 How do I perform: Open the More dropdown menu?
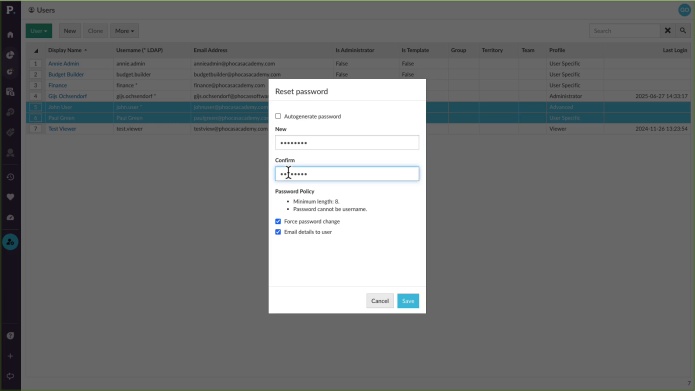click(124, 31)
